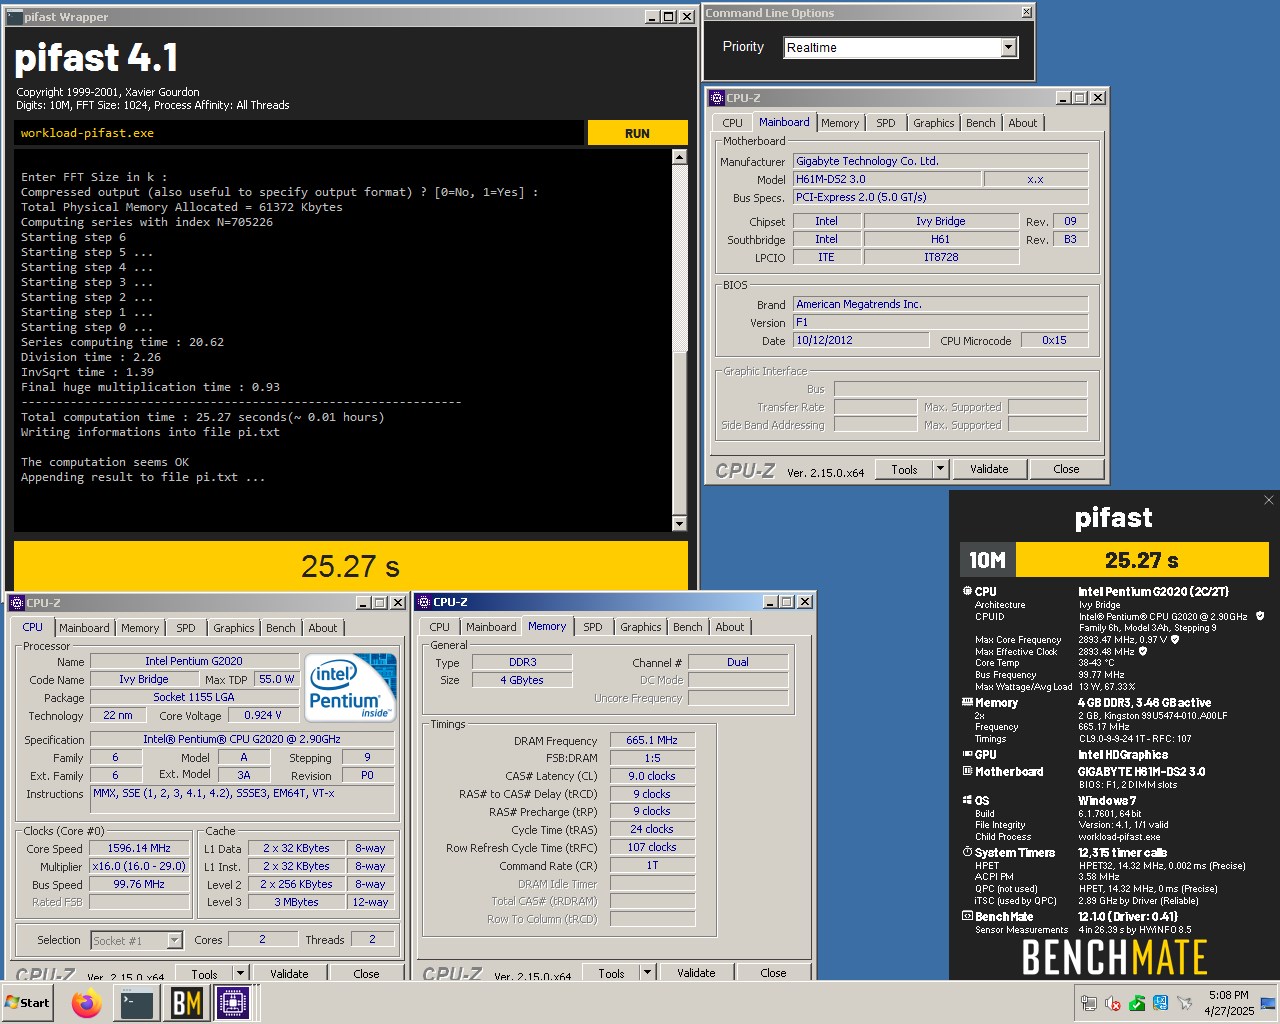The height and width of the screenshot is (1024, 1280).
Task: Expand the Selection Socket #1 dropdown
Action: [x=175, y=940]
